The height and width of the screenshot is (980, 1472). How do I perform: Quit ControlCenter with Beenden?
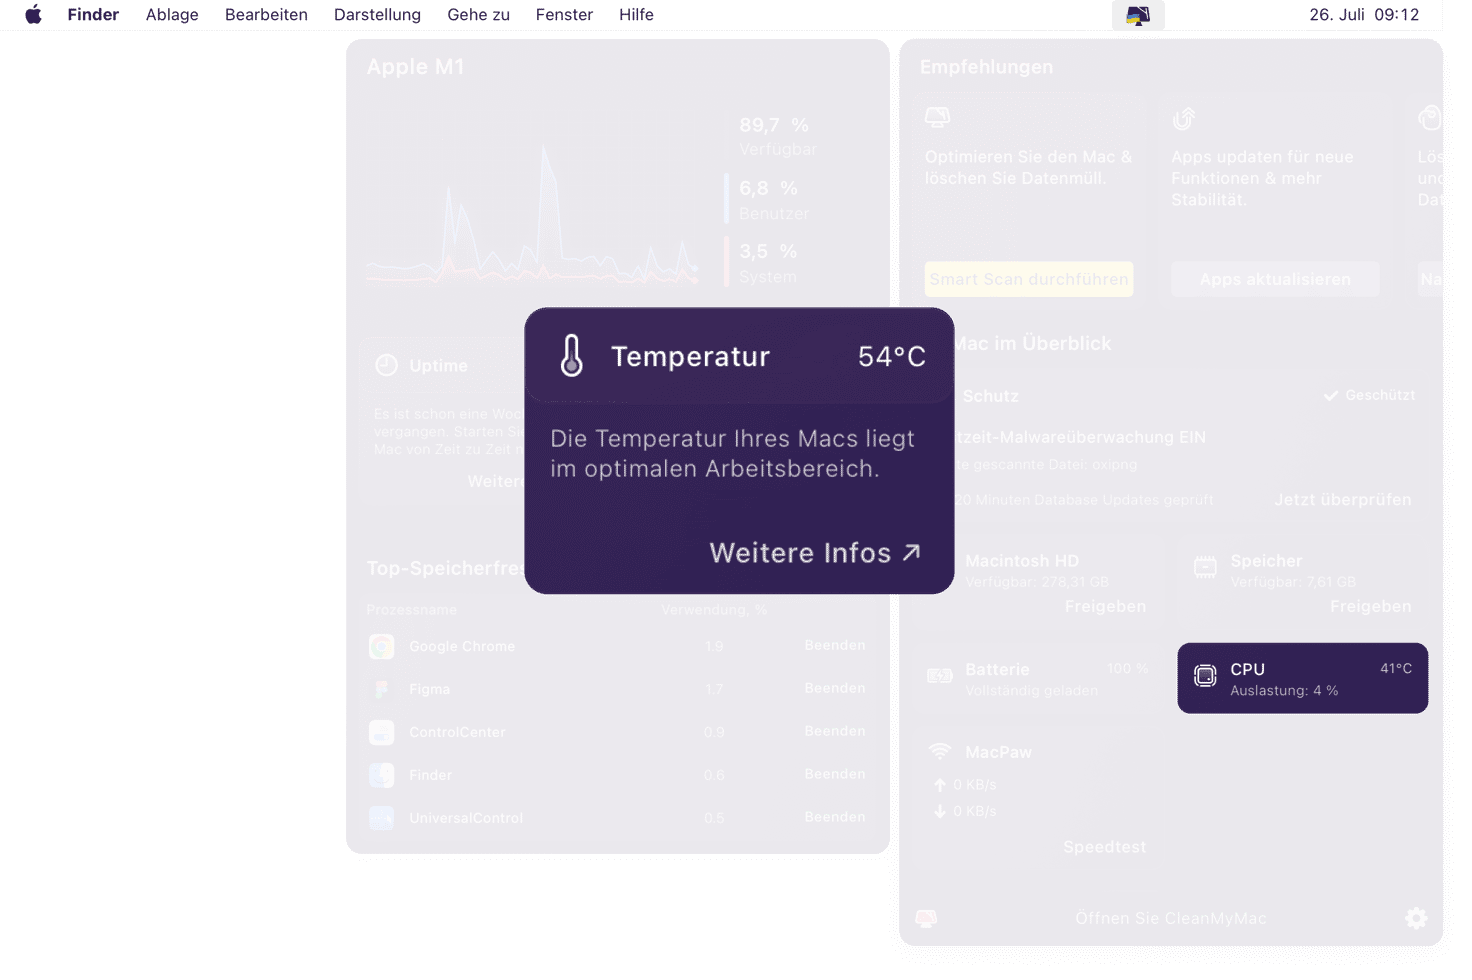(835, 731)
